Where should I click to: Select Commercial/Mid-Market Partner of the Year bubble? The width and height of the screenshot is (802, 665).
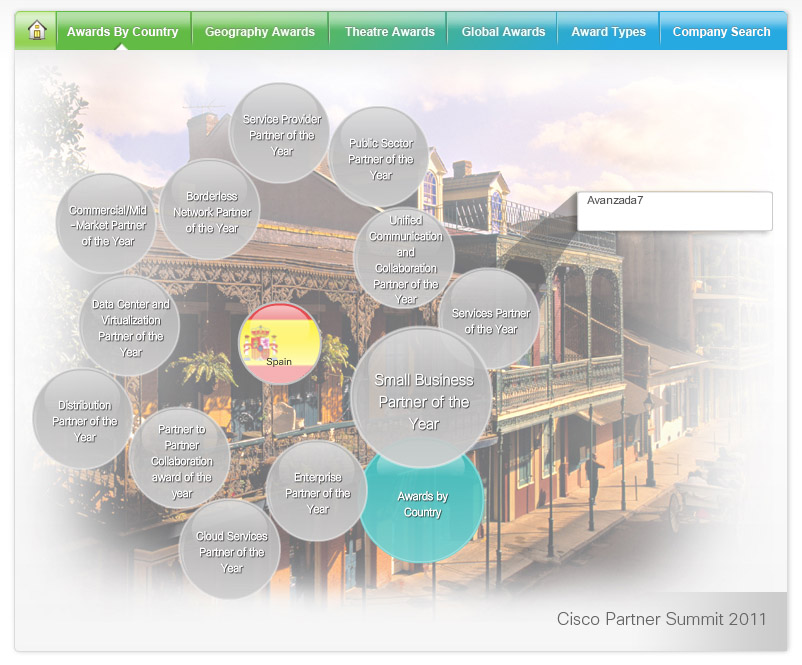107,225
